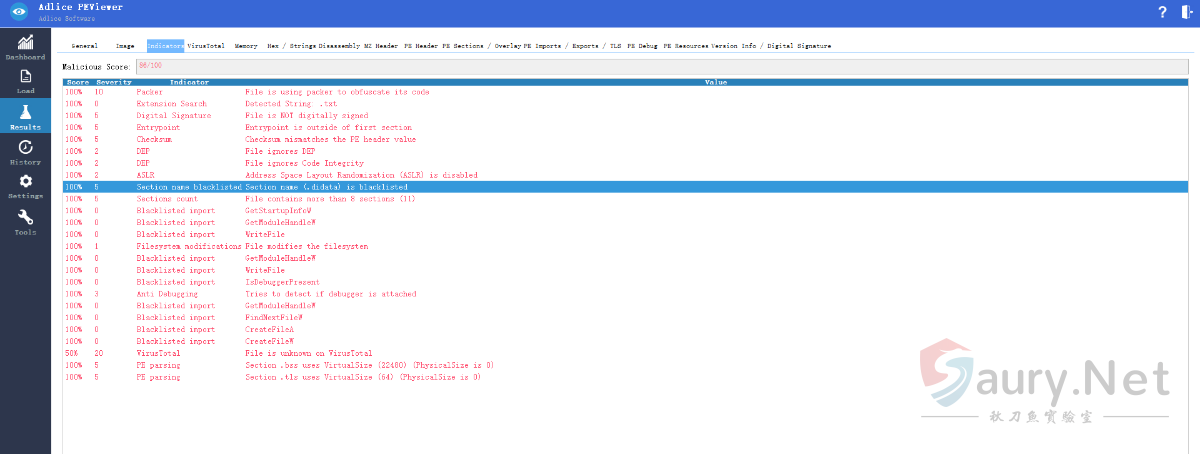1200x454 pixels.
Task: Go to the Memory tab
Action: pyautogui.click(x=246, y=46)
